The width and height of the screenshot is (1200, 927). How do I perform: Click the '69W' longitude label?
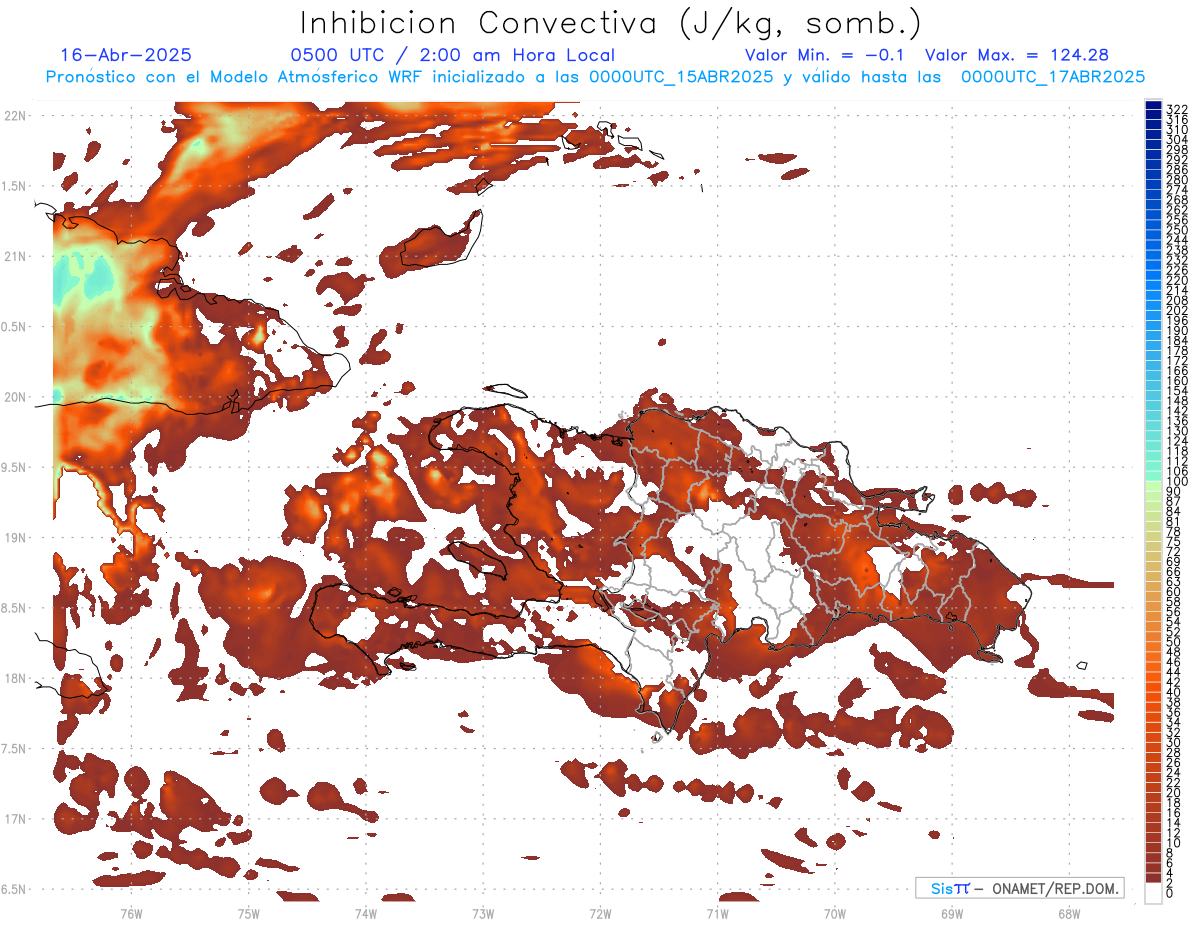[952, 913]
